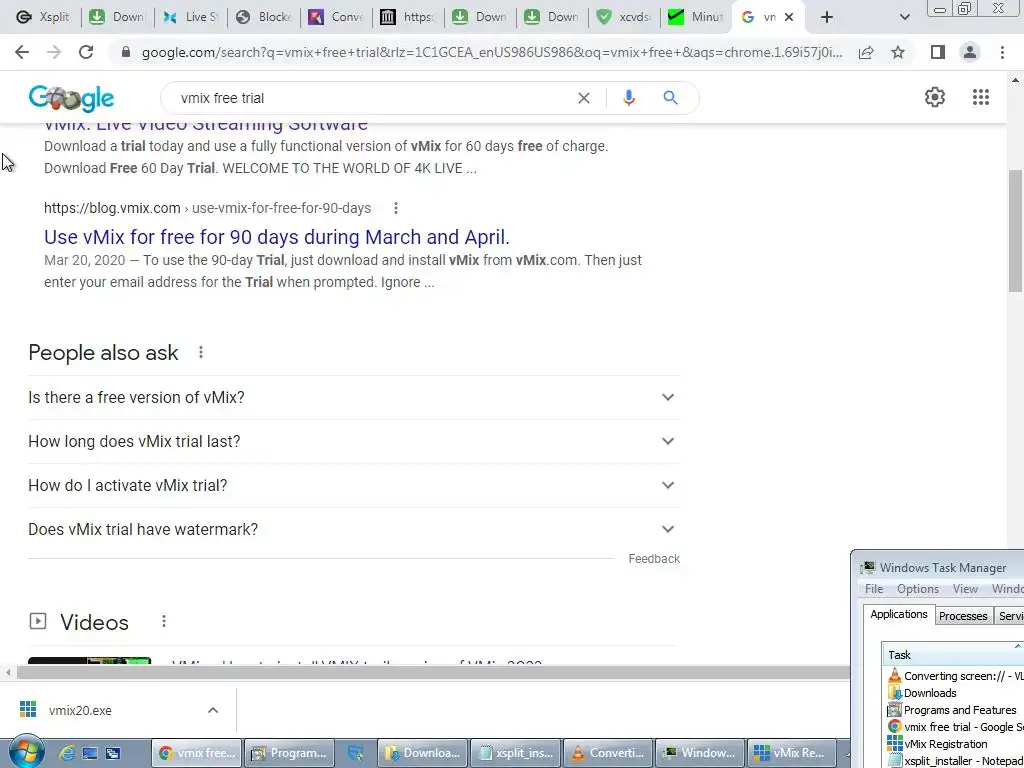This screenshot has width=1024, height=768.
Task: Select 'Converting screen://' task row
Action: 955,676
